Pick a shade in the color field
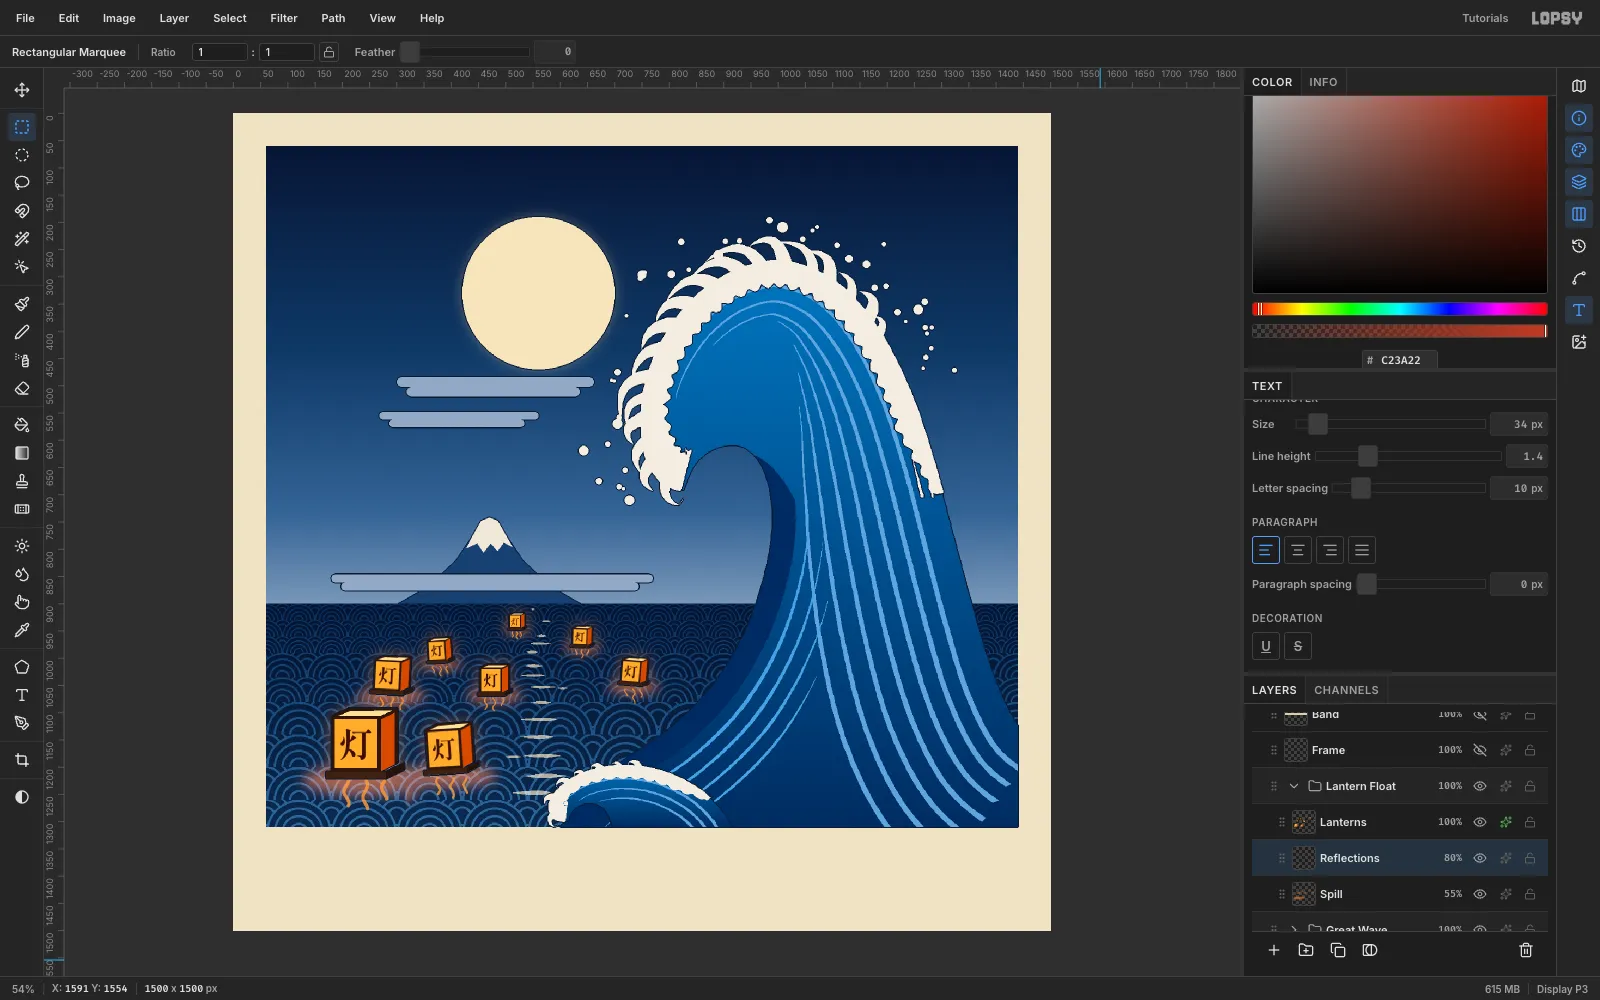 1400,194
